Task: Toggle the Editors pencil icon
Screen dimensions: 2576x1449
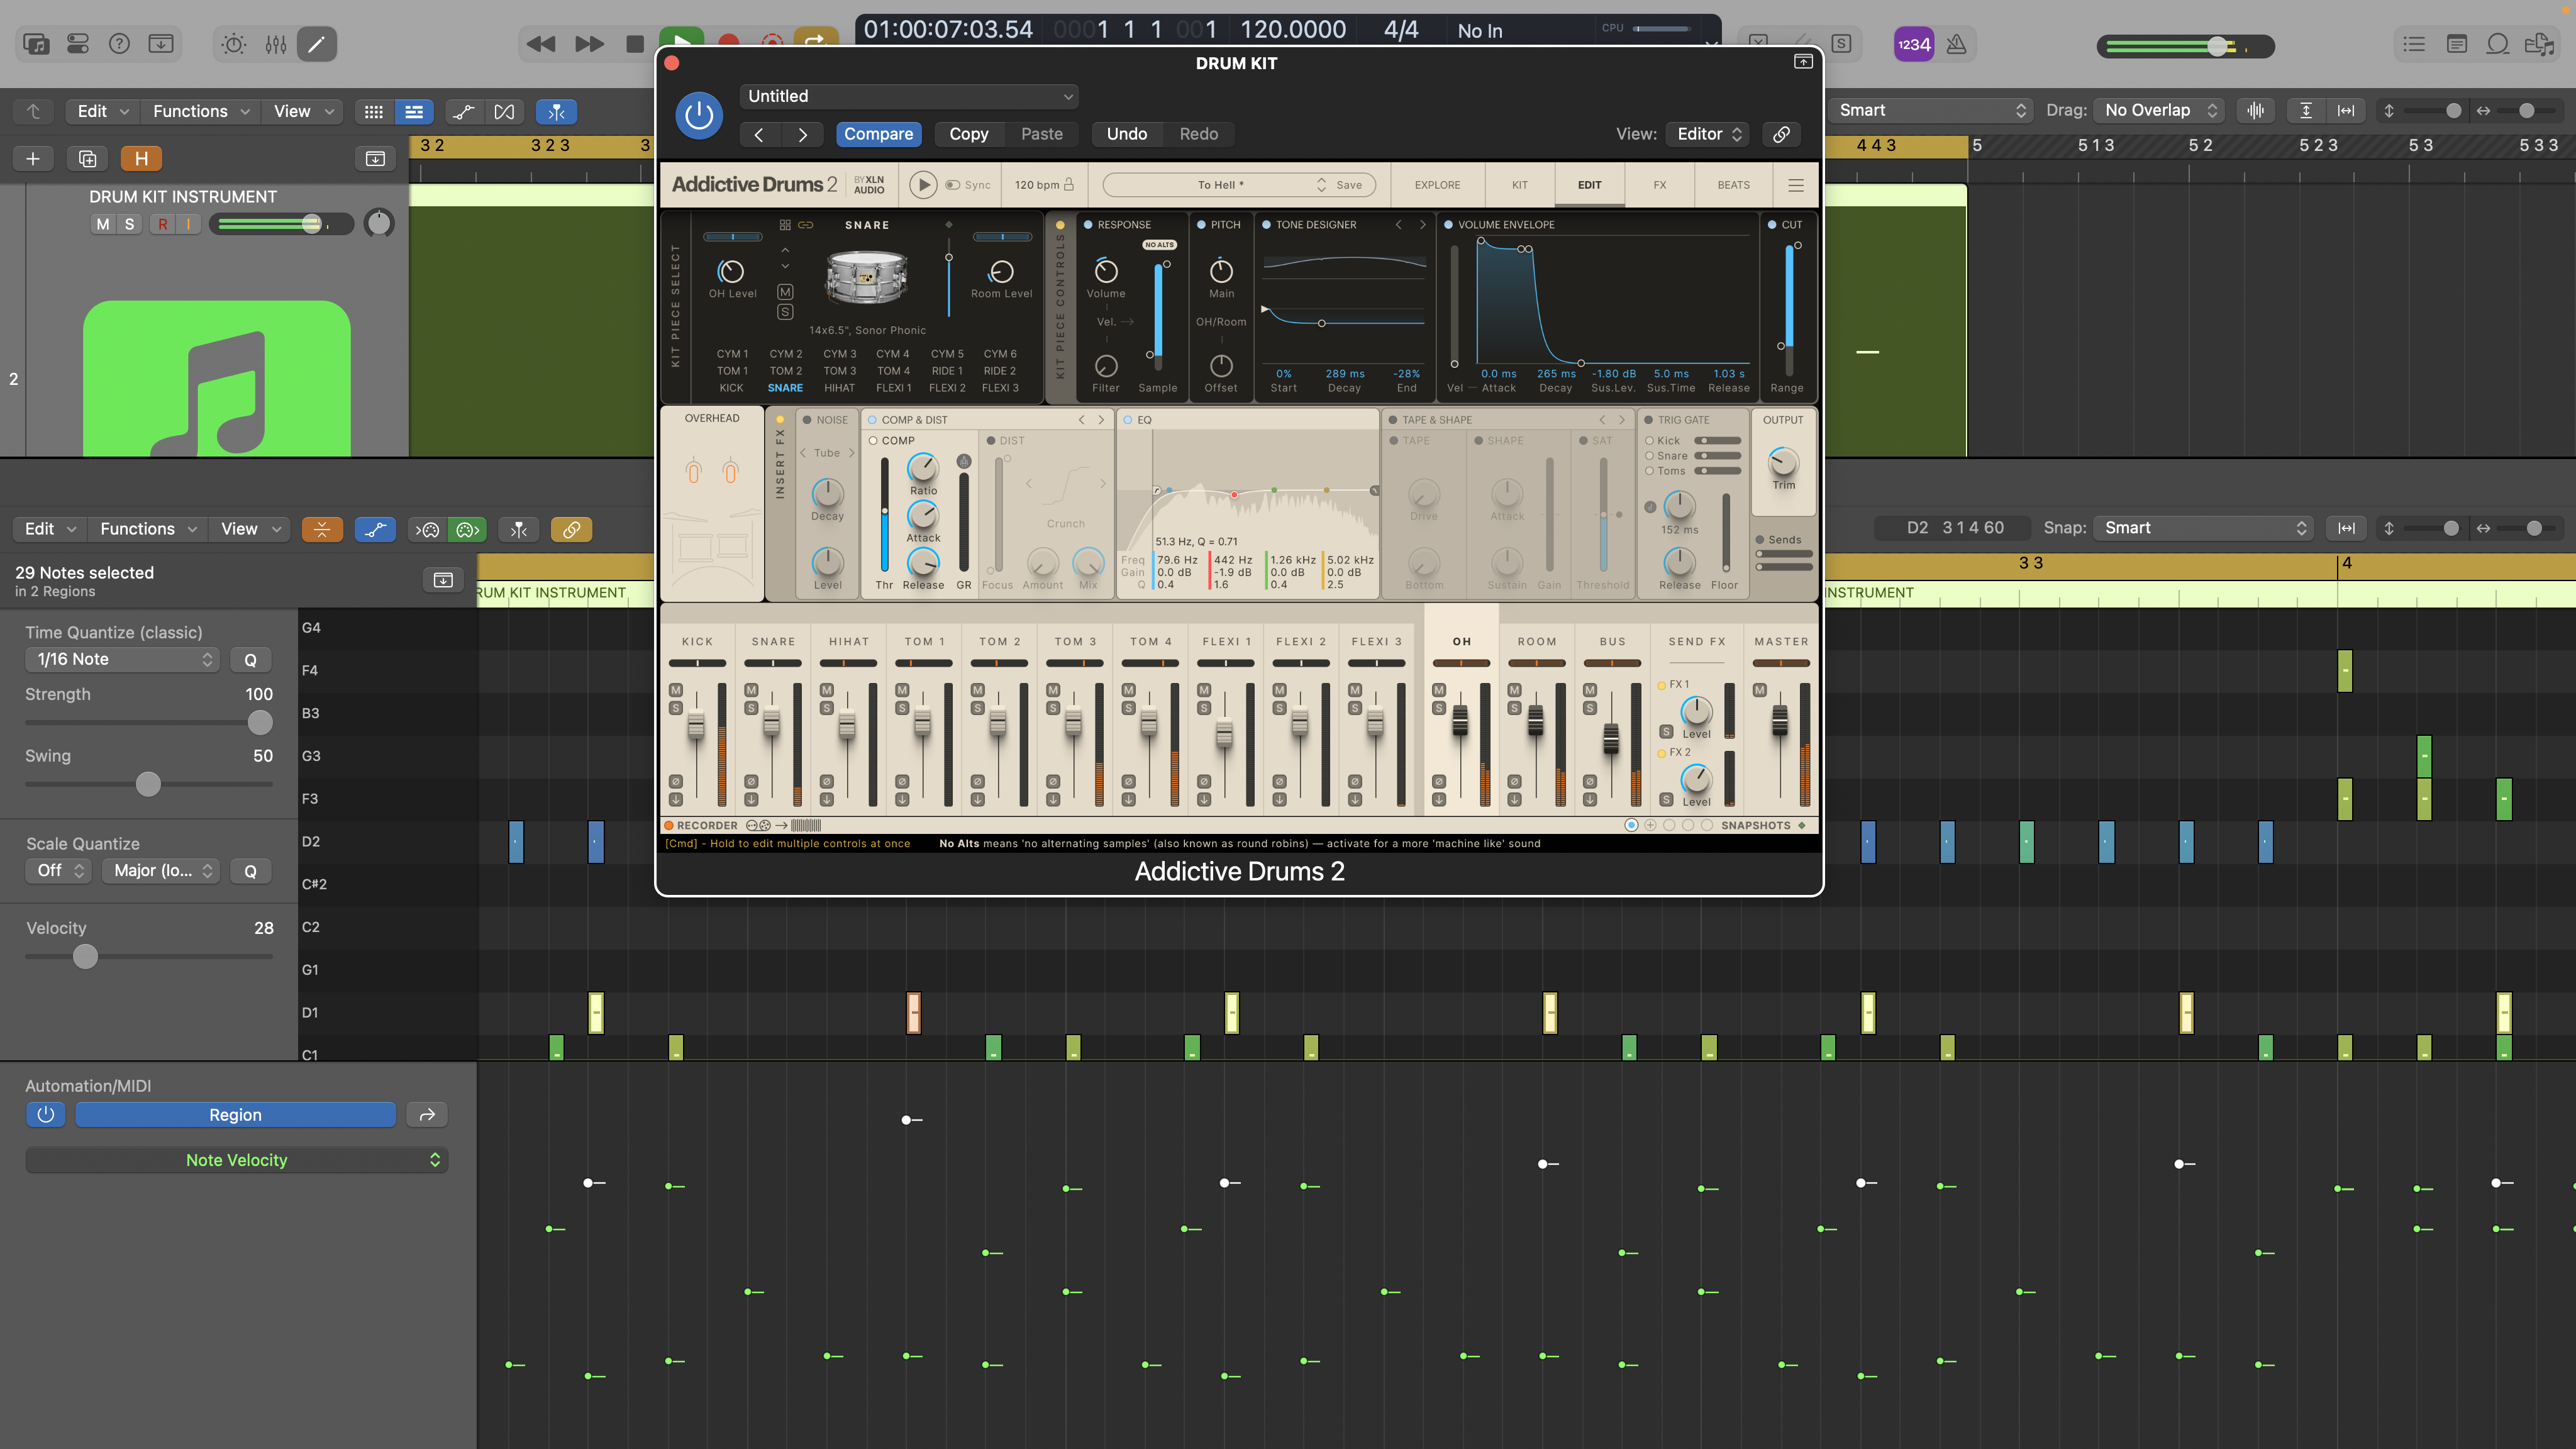Action: click(316, 44)
